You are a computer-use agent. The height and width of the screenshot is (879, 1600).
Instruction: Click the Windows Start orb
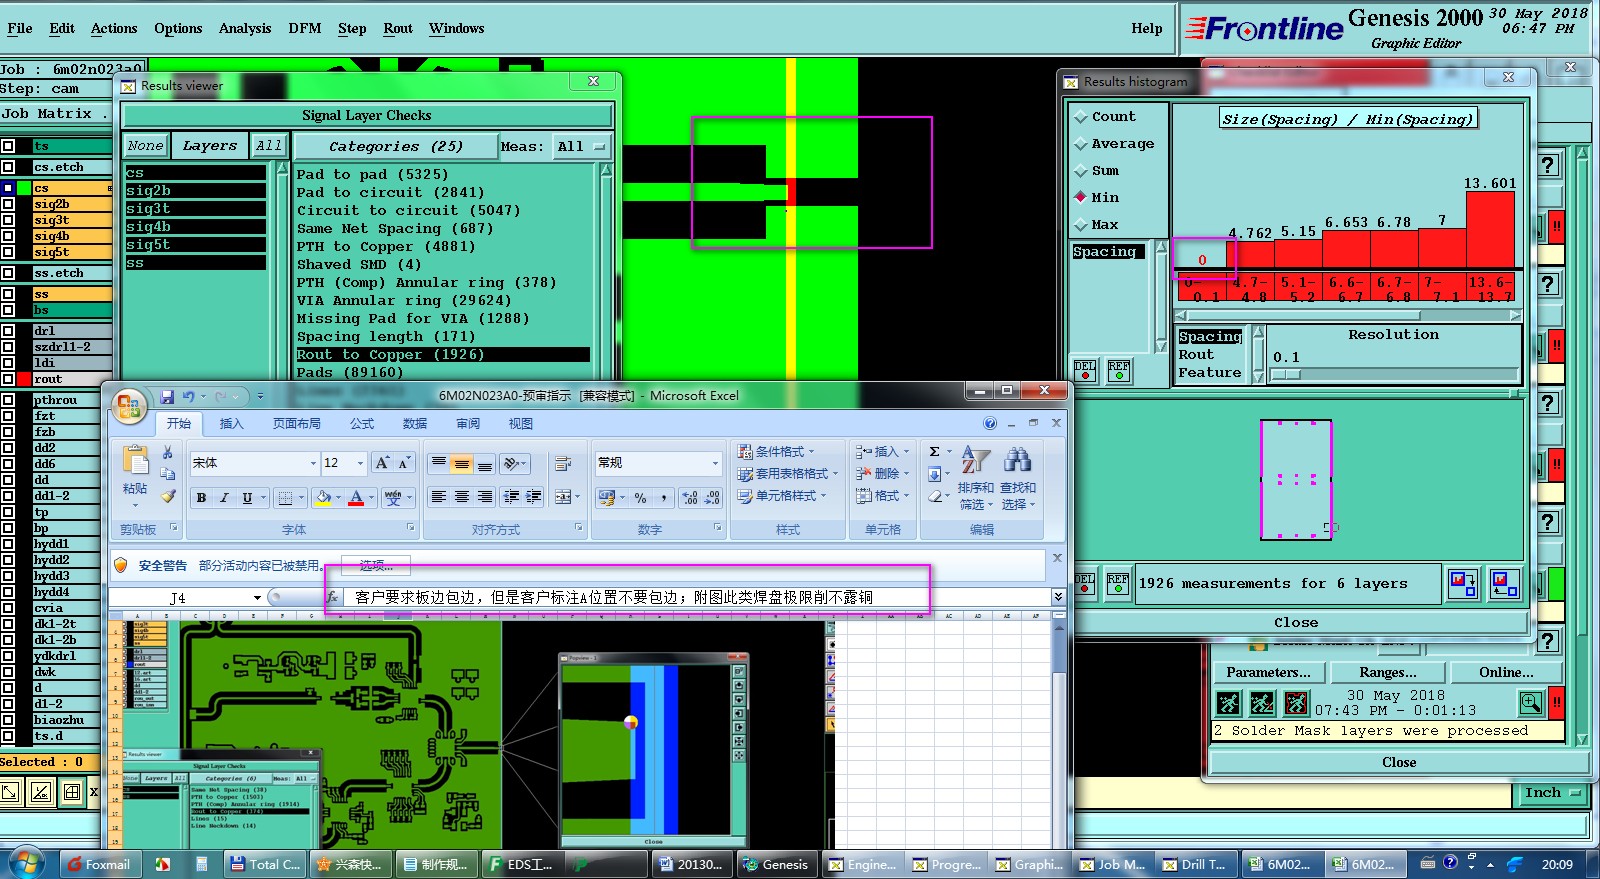coord(26,862)
